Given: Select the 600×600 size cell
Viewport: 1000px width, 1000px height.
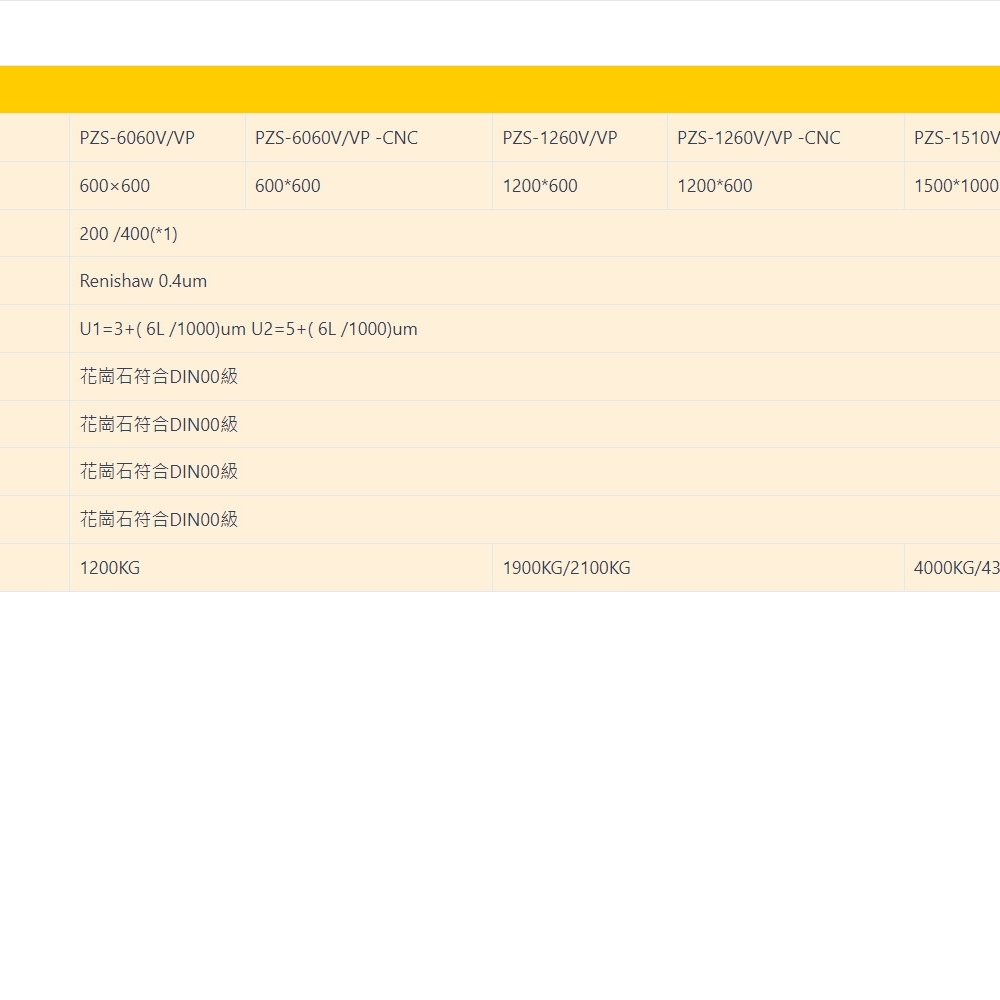Looking at the screenshot, I should pyautogui.click(x=115, y=186).
